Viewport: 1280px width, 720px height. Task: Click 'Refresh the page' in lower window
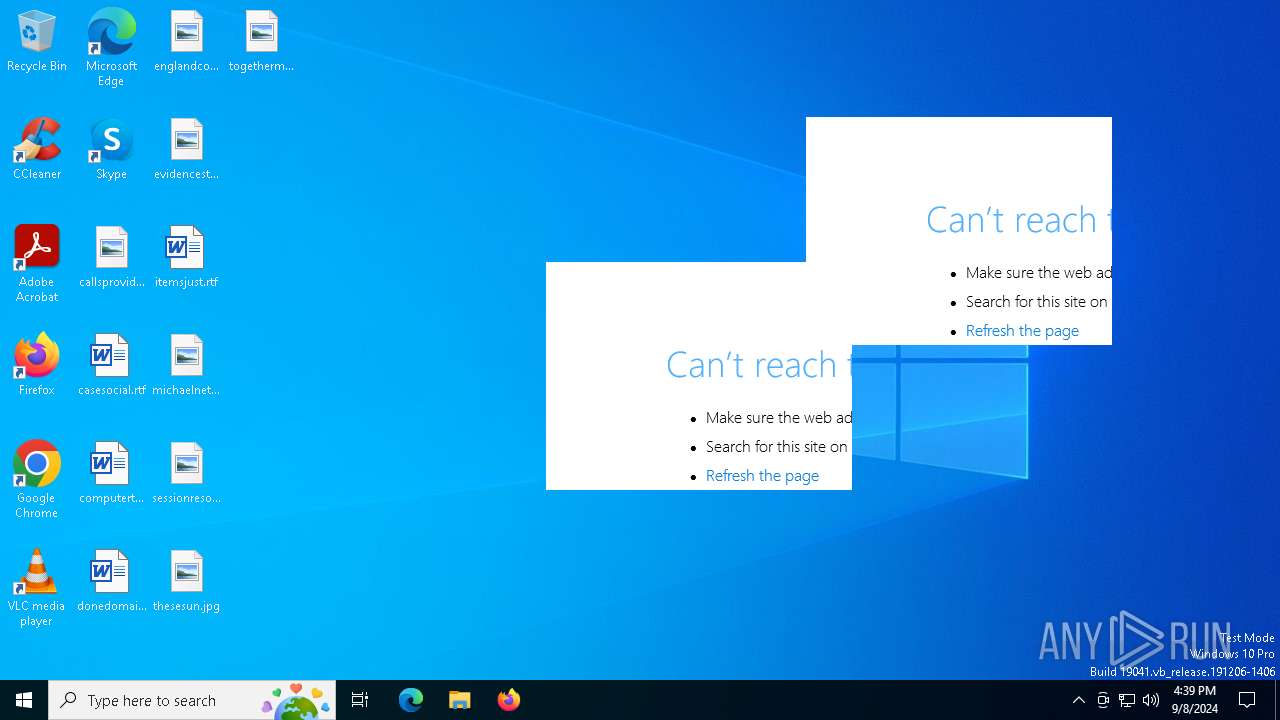762,476
